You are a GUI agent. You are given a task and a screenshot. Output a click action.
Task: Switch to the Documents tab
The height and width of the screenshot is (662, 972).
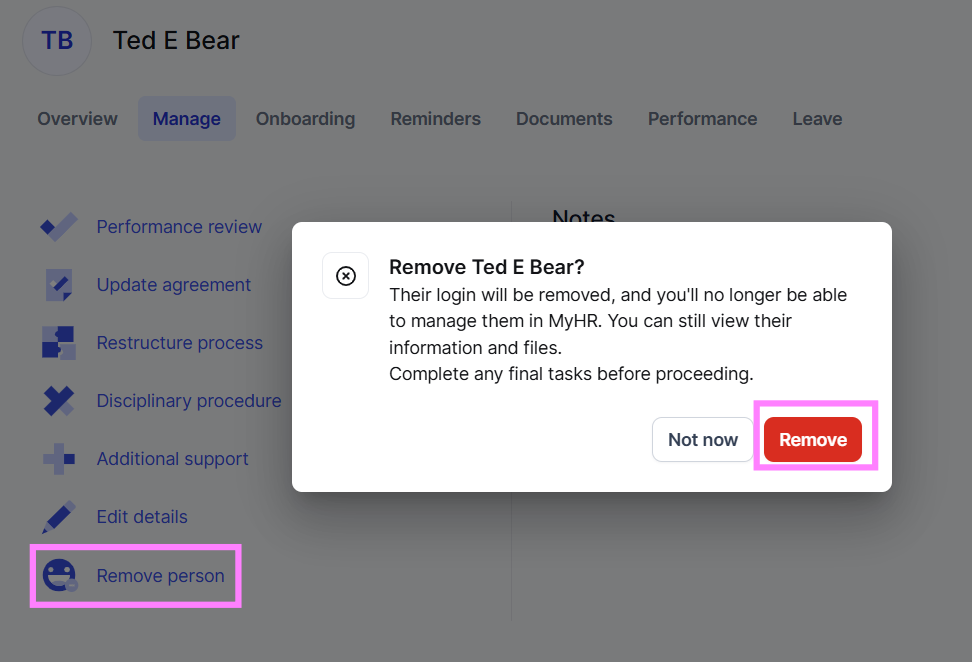click(564, 118)
